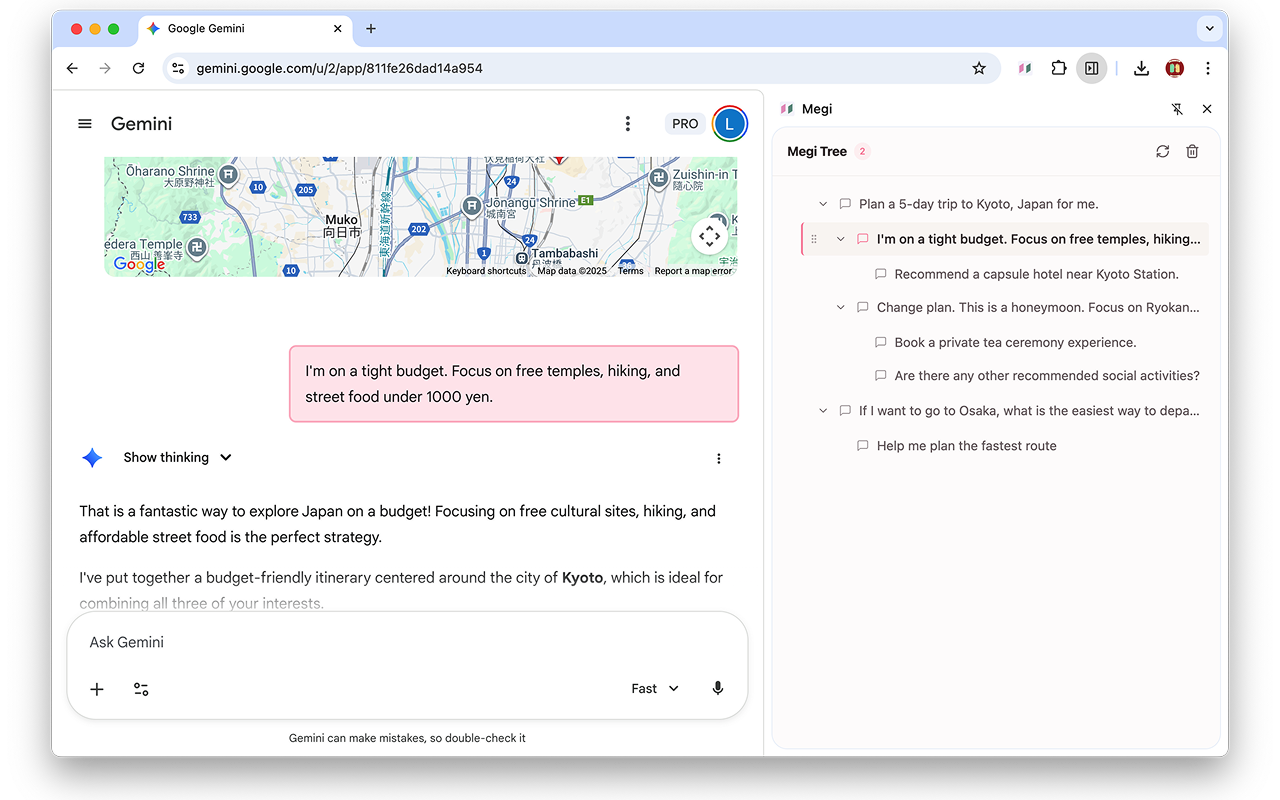This screenshot has height=800, width=1280.
Task: Close the Google Gemini tab
Action: pos(338,29)
